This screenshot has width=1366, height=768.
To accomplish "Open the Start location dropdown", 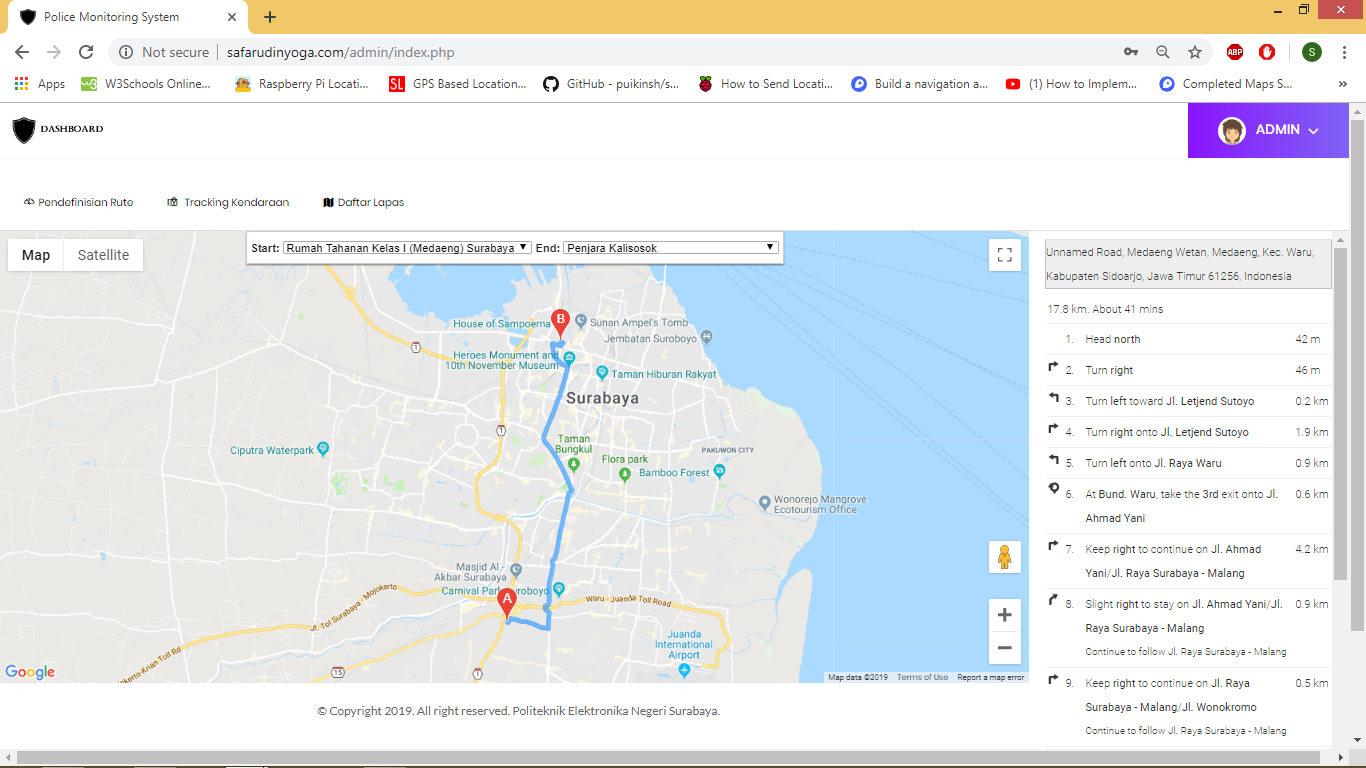I will pyautogui.click(x=406, y=248).
